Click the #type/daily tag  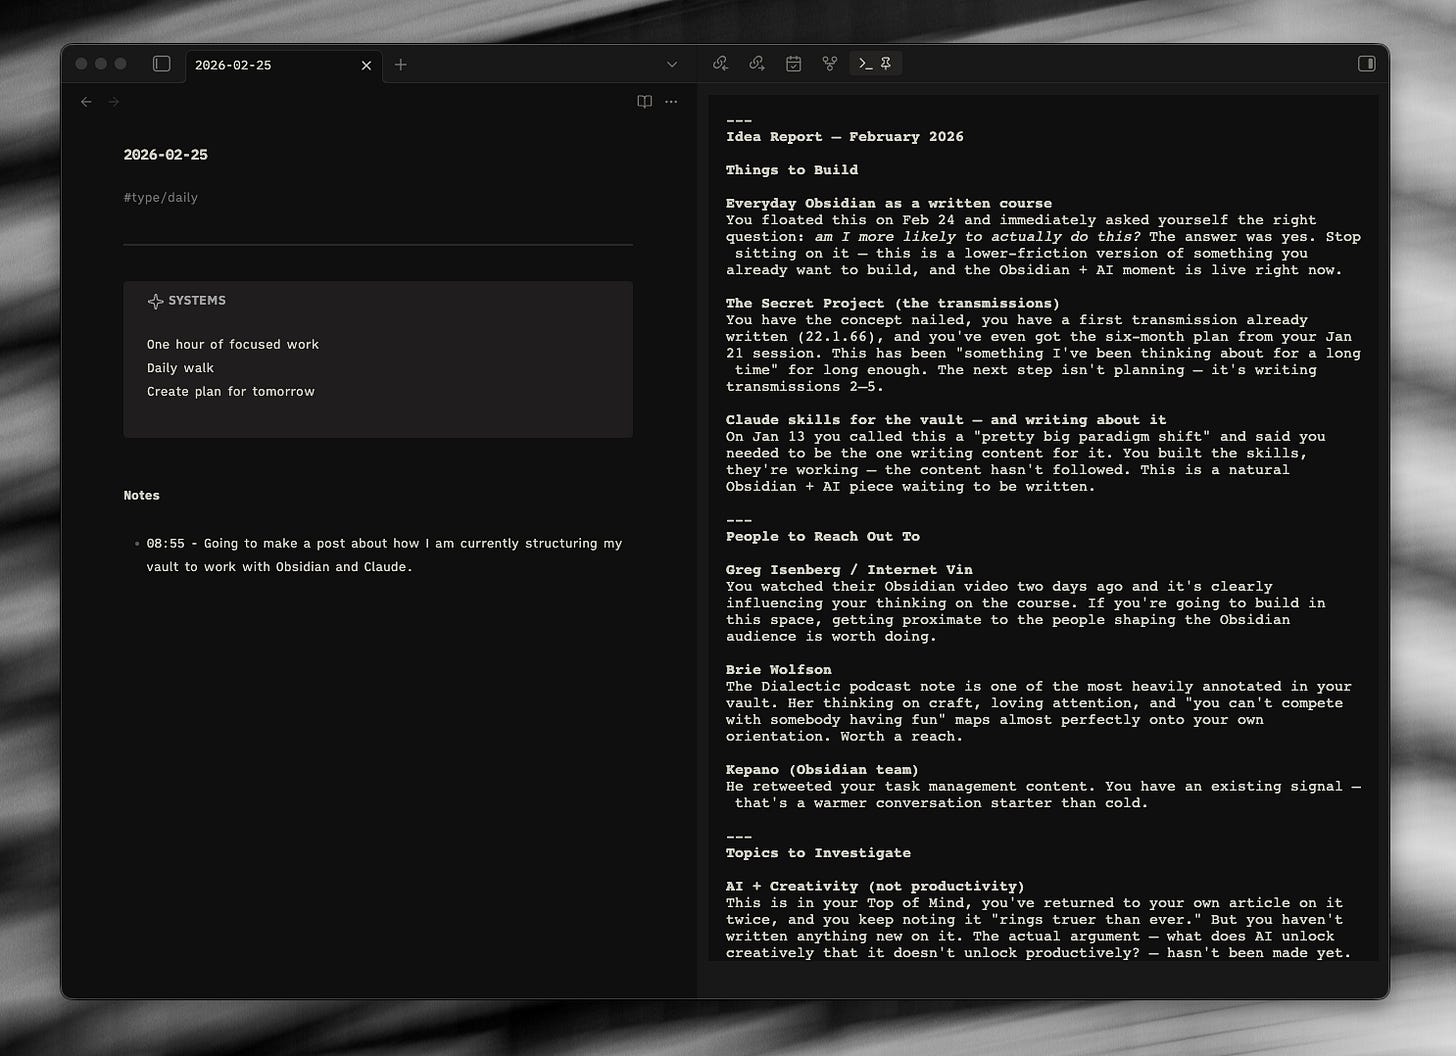pyautogui.click(x=161, y=198)
